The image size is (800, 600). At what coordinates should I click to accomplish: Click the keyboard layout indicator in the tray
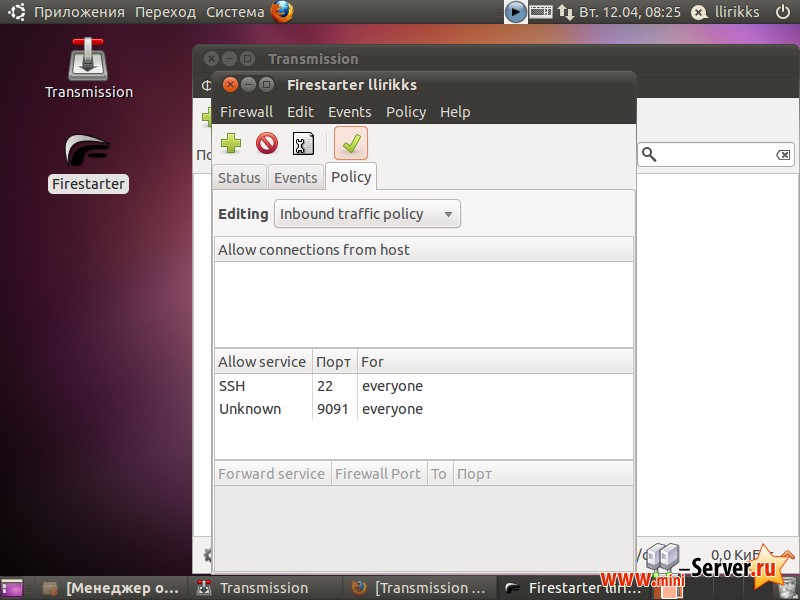[x=541, y=12]
